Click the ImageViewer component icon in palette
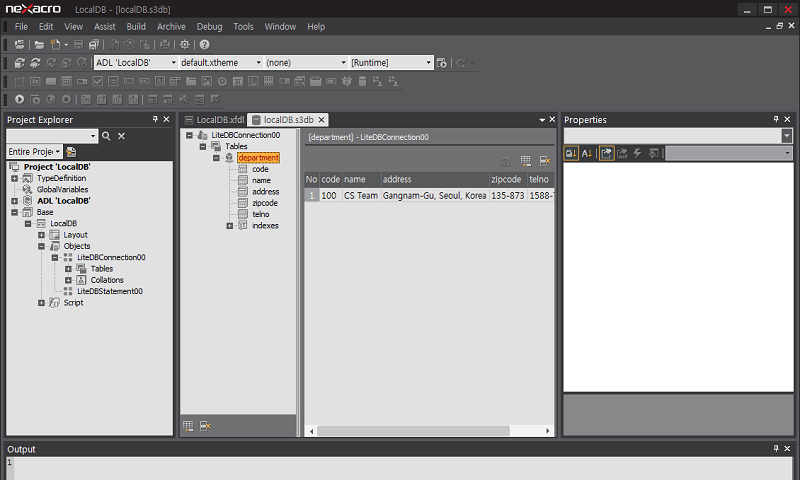Image resolution: width=800 pixels, height=480 pixels. pos(207,81)
